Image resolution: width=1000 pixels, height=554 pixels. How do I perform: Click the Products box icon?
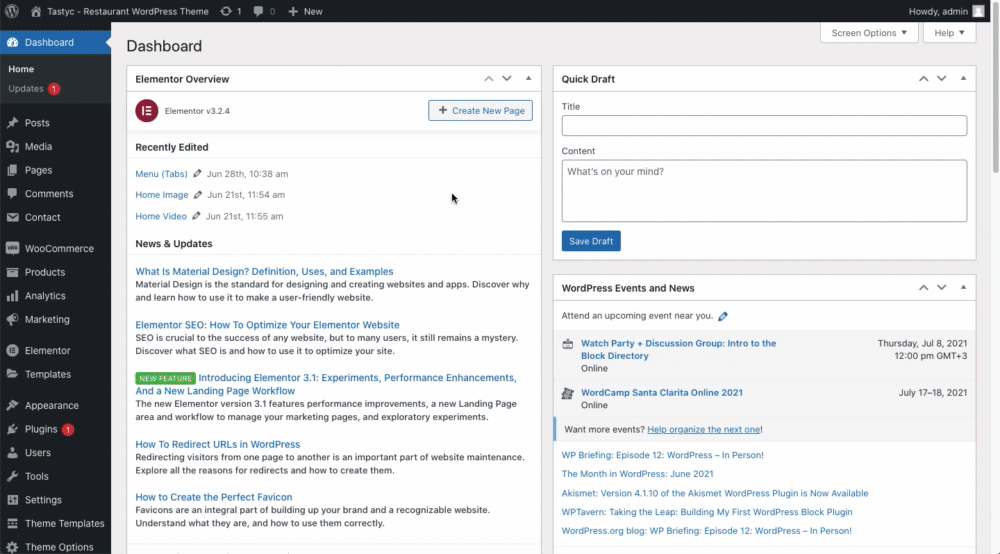tap(12, 272)
